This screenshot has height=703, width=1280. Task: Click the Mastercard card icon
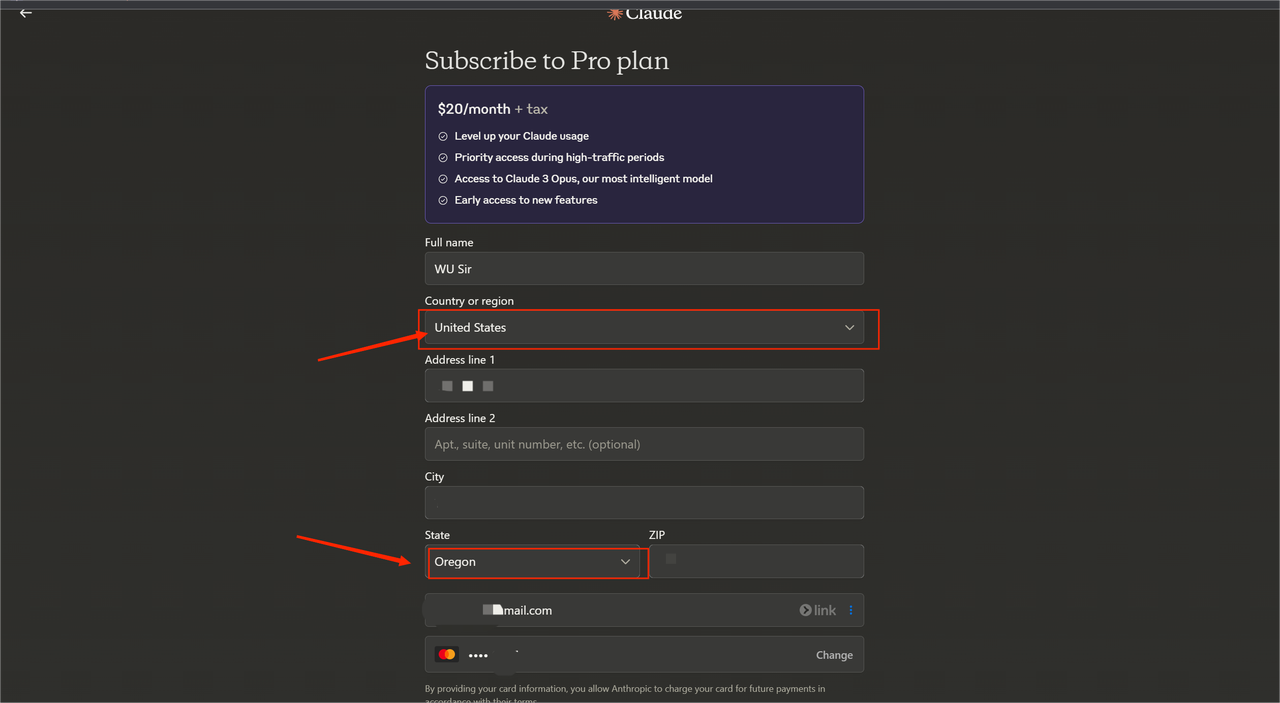(x=446, y=655)
